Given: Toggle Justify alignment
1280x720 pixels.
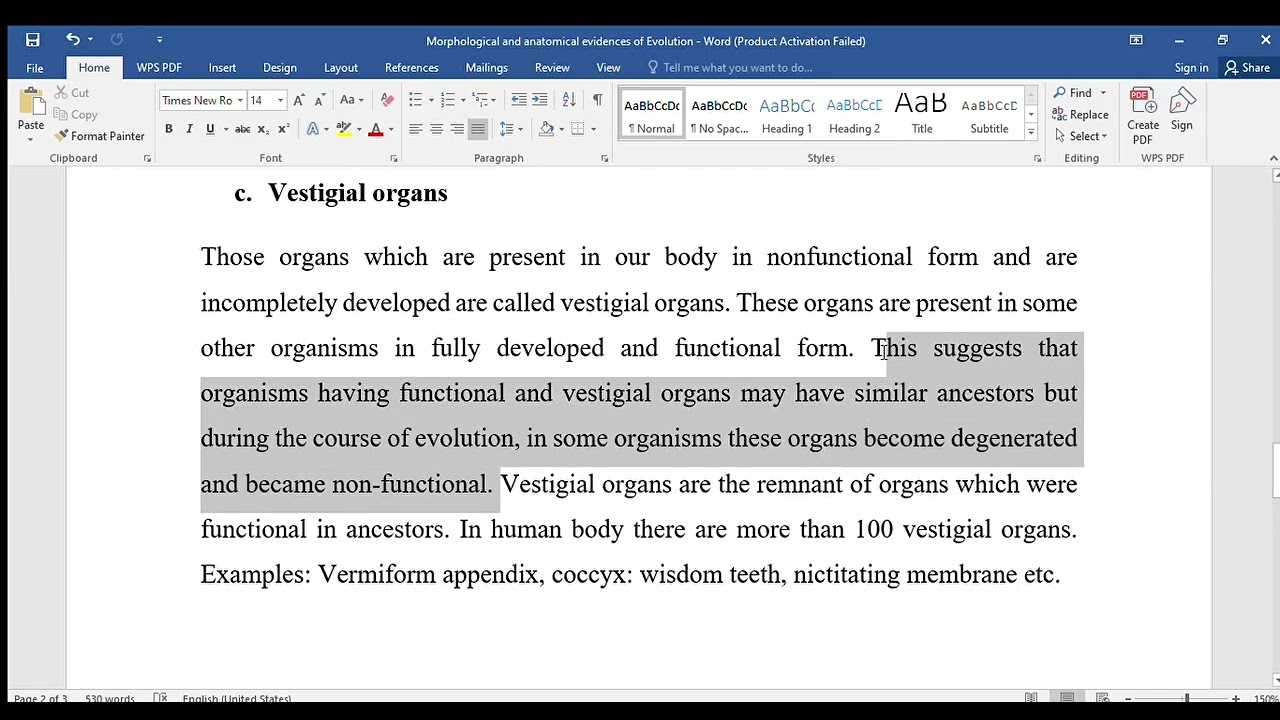Looking at the screenshot, I should pos(478,129).
